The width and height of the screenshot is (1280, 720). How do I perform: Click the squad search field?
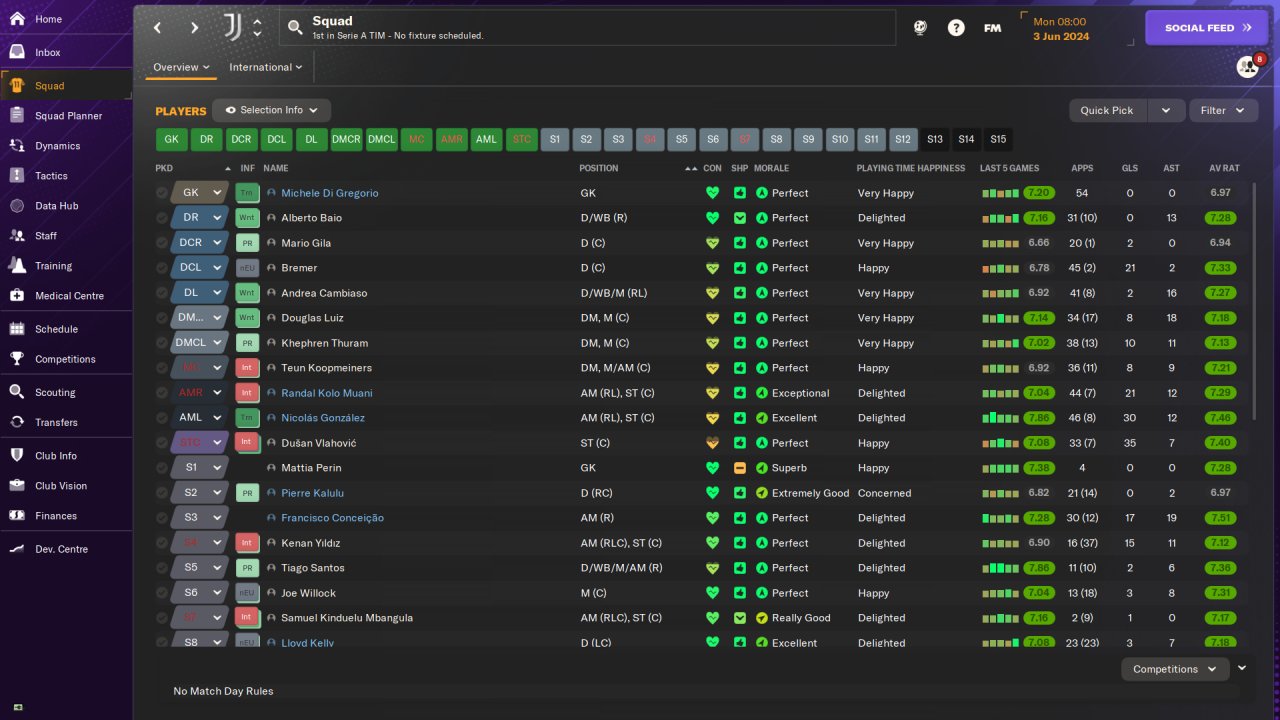587,28
